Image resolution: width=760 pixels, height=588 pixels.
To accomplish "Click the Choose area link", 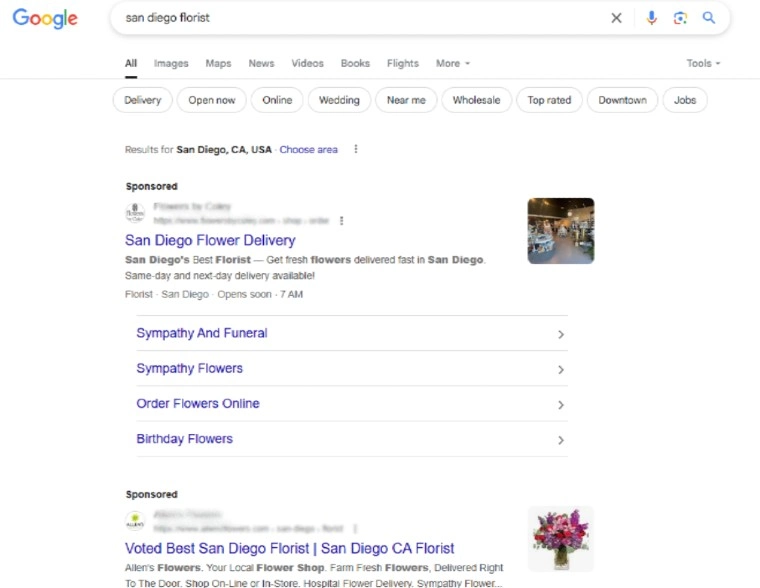I will click(x=308, y=149).
